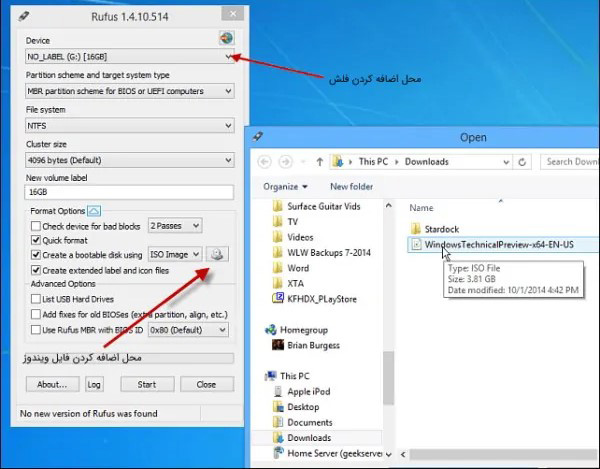Click the Log button

click(94, 384)
